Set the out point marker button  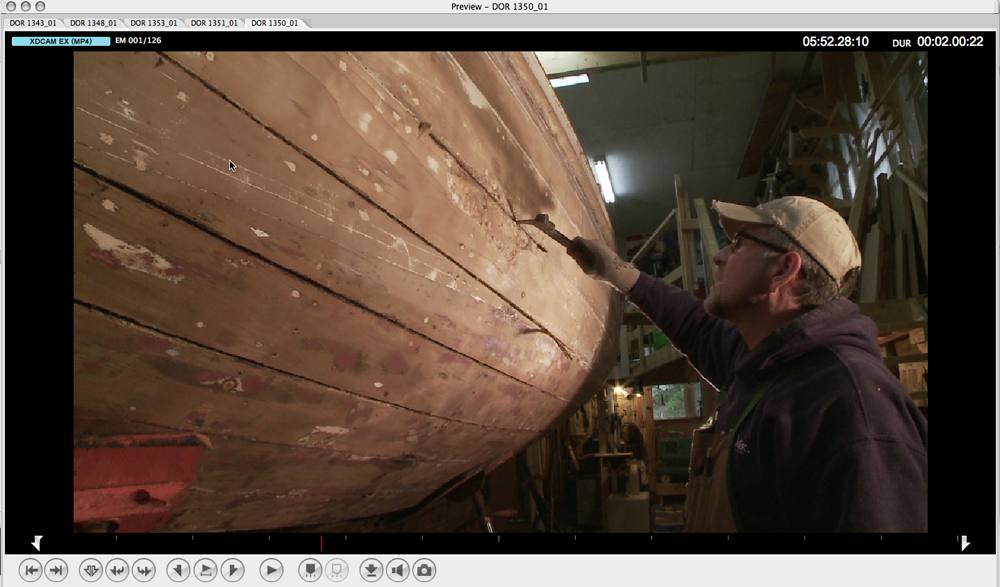click(232, 570)
